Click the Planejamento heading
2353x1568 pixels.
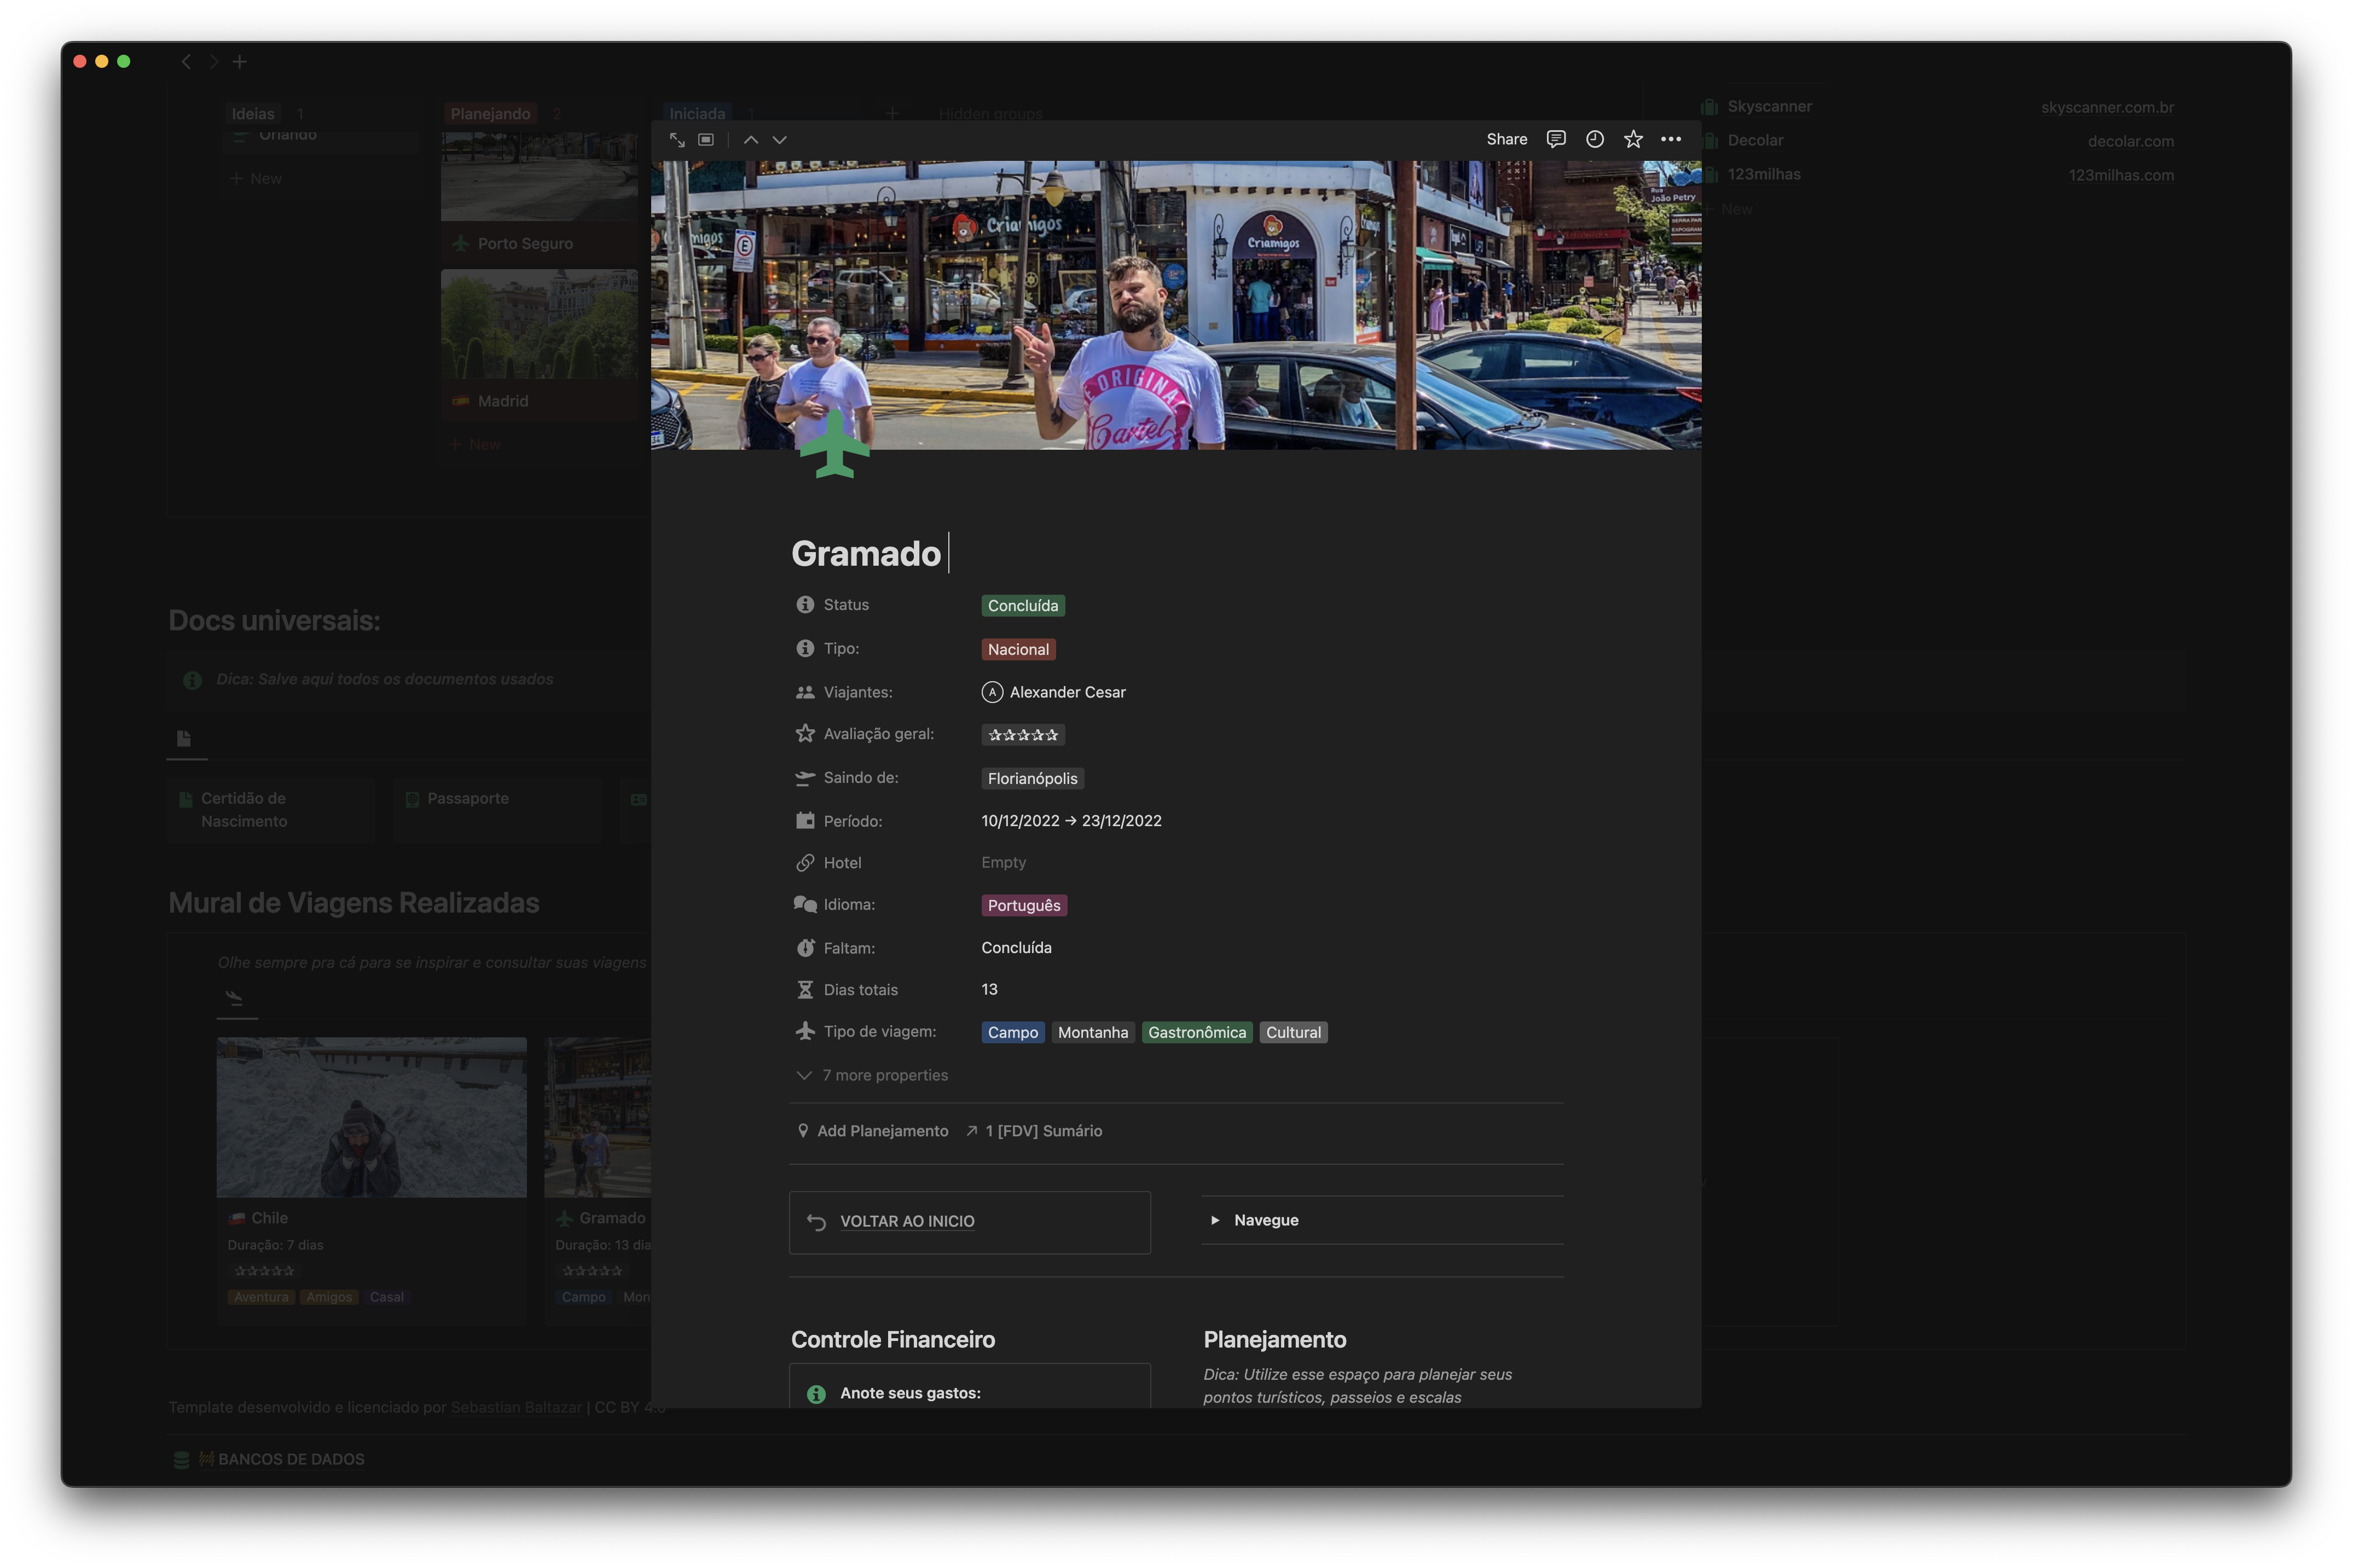pyautogui.click(x=1274, y=1340)
